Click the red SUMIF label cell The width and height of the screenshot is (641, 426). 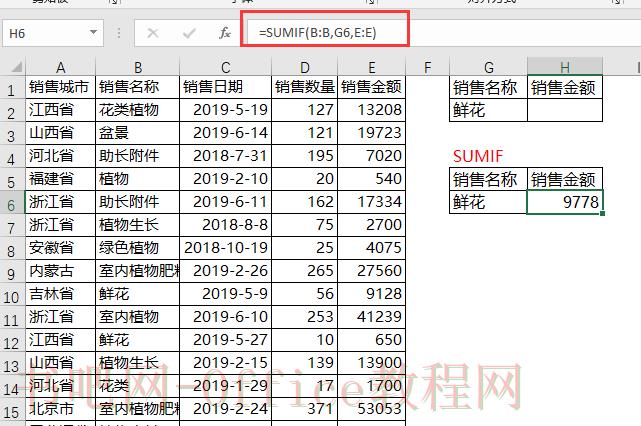click(x=489, y=156)
